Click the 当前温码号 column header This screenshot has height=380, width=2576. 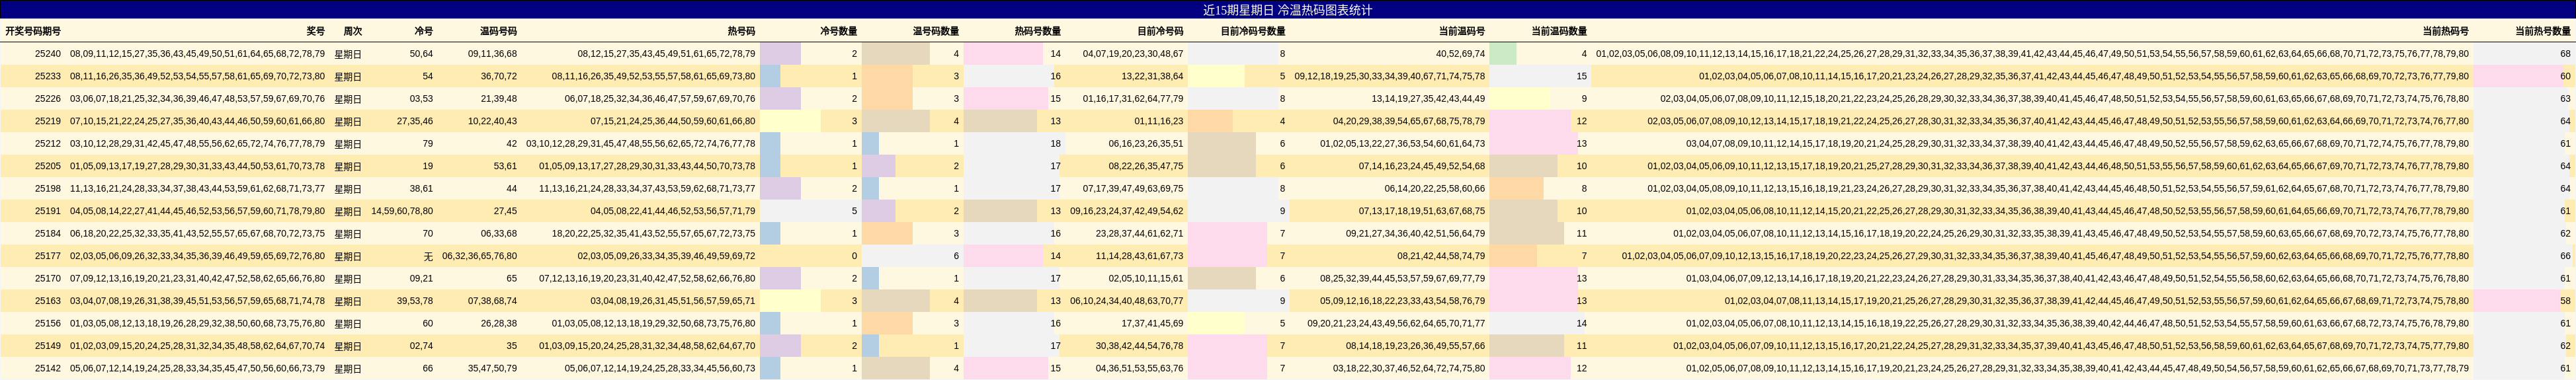(x=1462, y=31)
